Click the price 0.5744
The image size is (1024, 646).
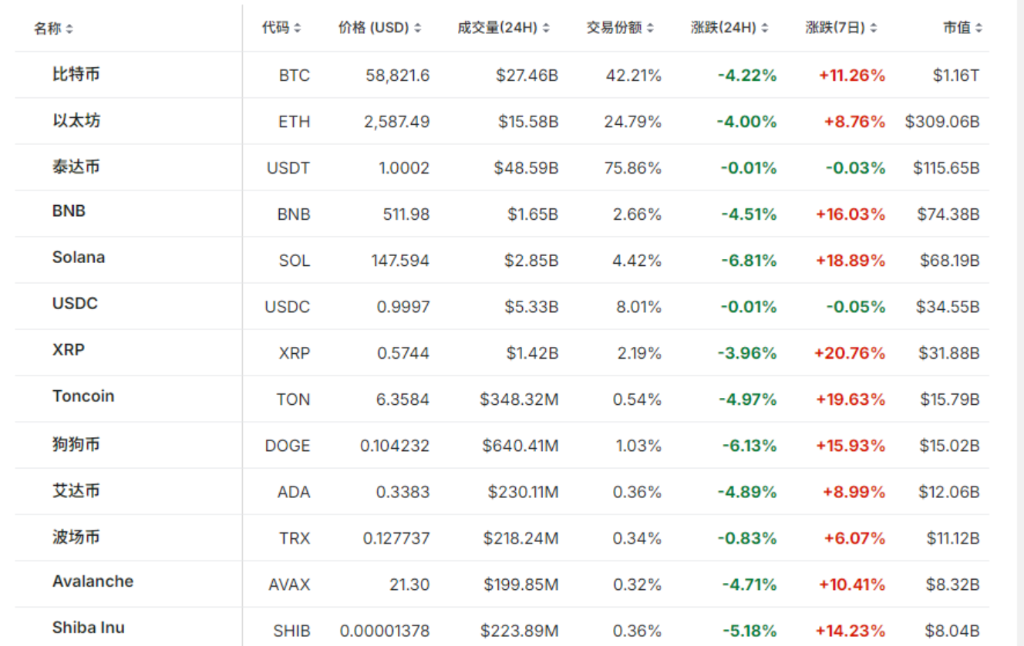403,353
